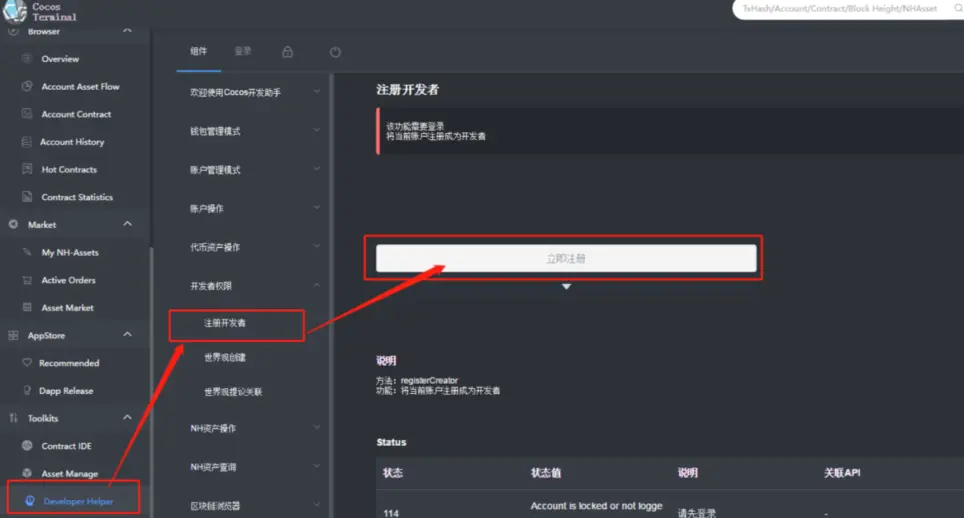Click the Account History icon
Image resolution: width=964 pixels, height=518 pixels.
pyautogui.click(x=26, y=141)
